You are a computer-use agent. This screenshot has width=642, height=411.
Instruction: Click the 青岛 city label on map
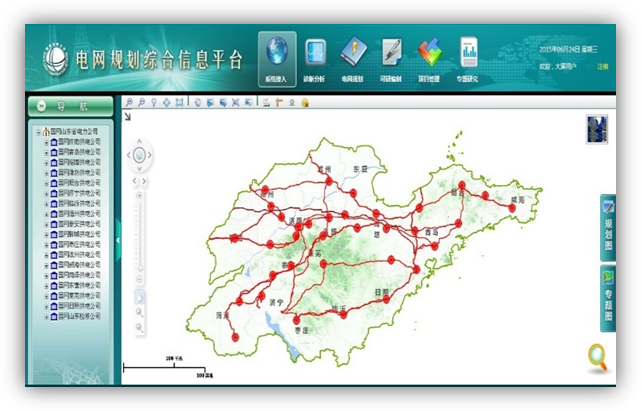click(x=432, y=232)
